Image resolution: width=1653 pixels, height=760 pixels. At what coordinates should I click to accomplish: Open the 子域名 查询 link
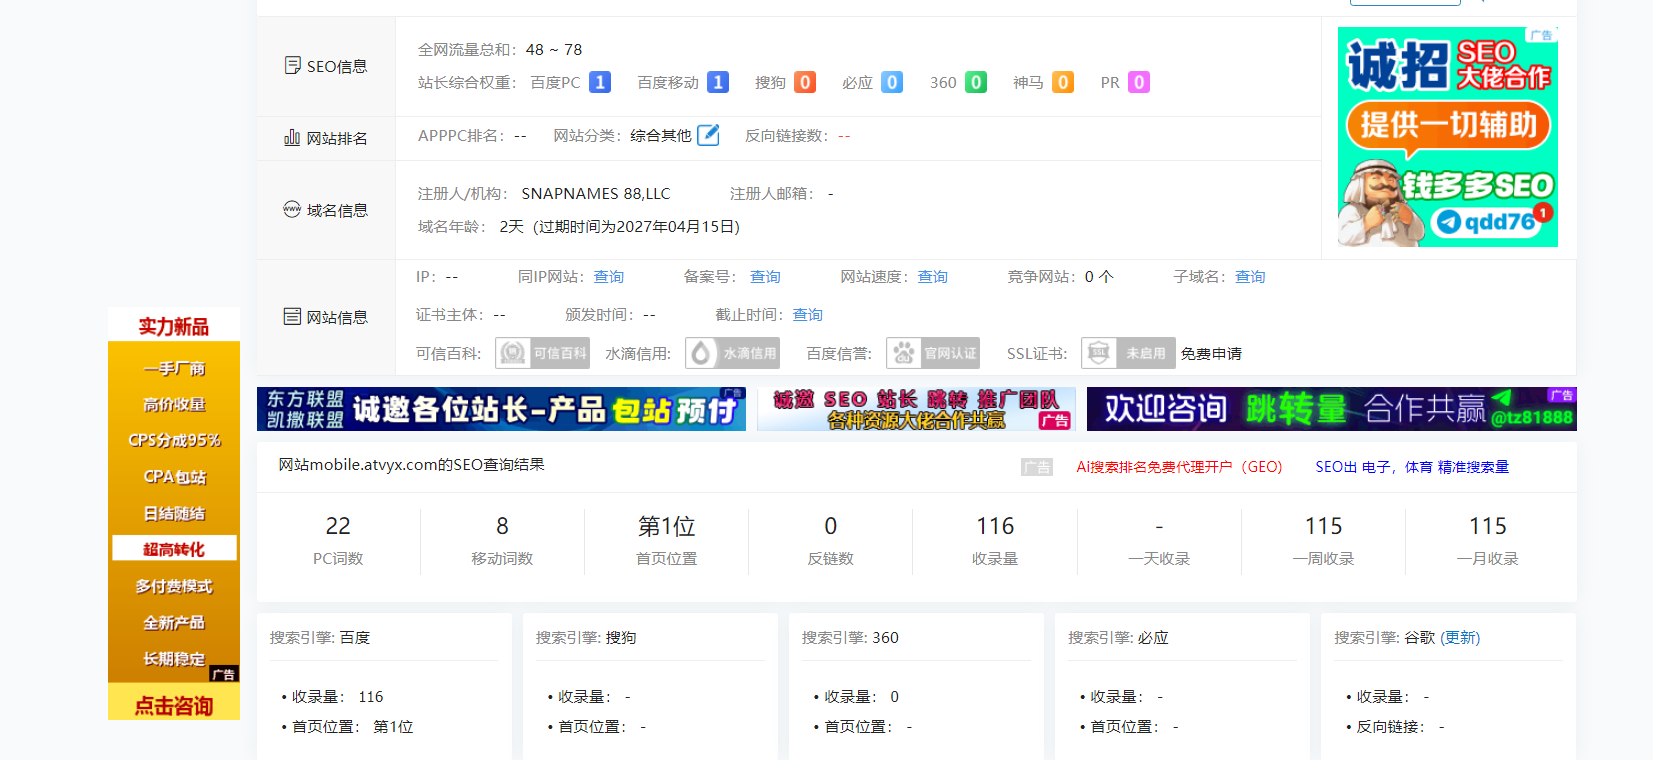coord(1250,277)
